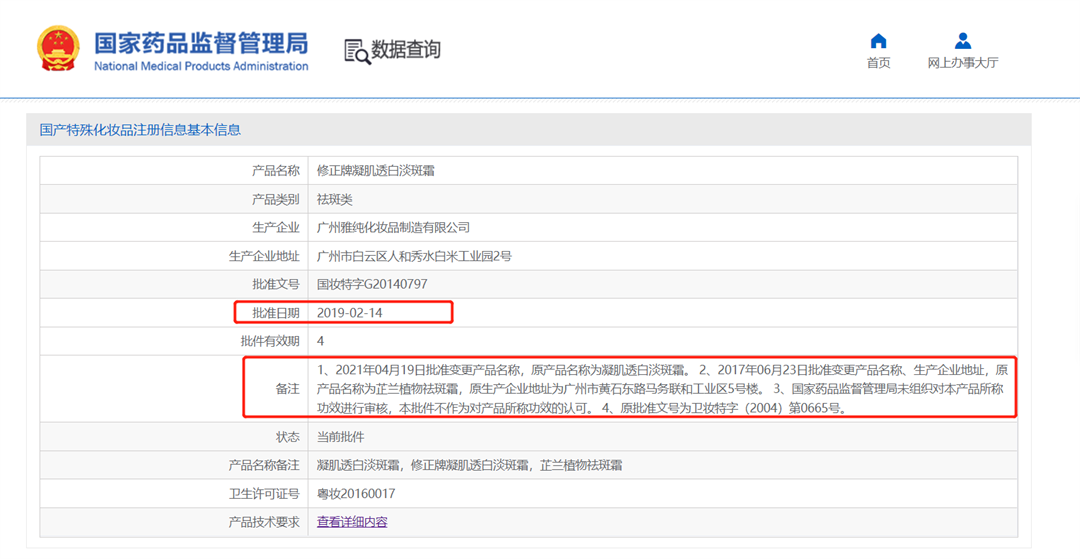Click the national emblem logo
Viewport: 1080px width, 559px height.
(58, 48)
